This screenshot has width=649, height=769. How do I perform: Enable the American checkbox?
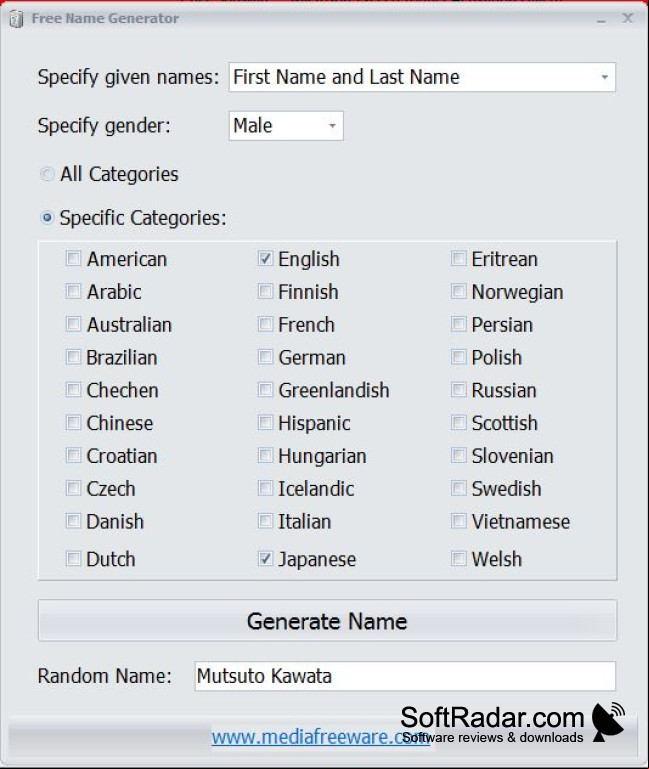(73, 258)
